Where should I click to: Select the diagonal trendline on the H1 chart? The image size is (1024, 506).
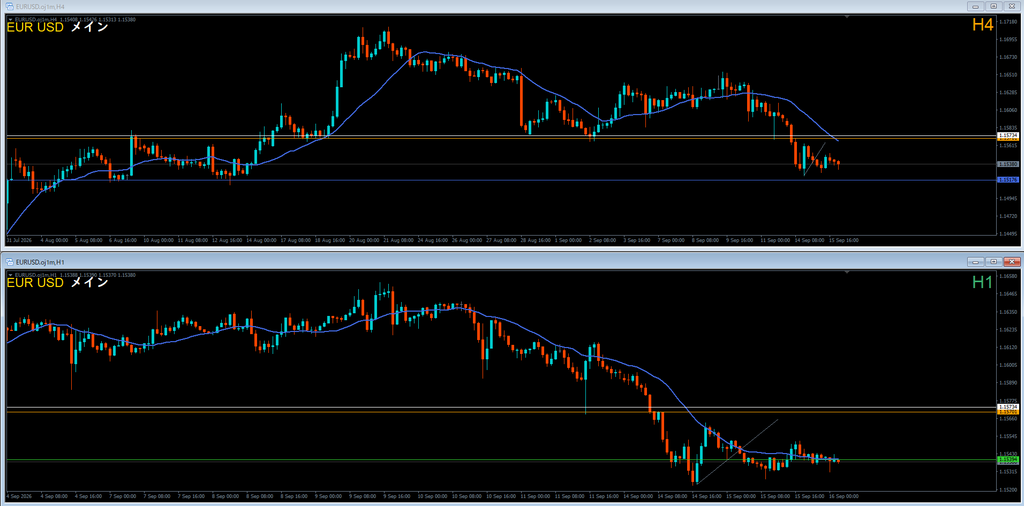pyautogui.click(x=737, y=451)
